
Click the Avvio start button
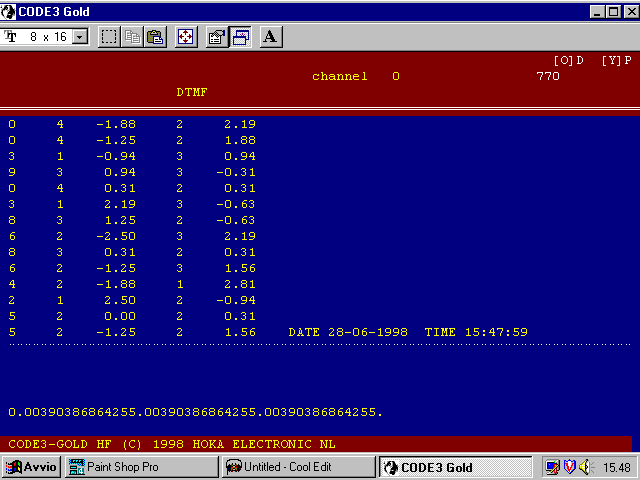tap(33, 467)
